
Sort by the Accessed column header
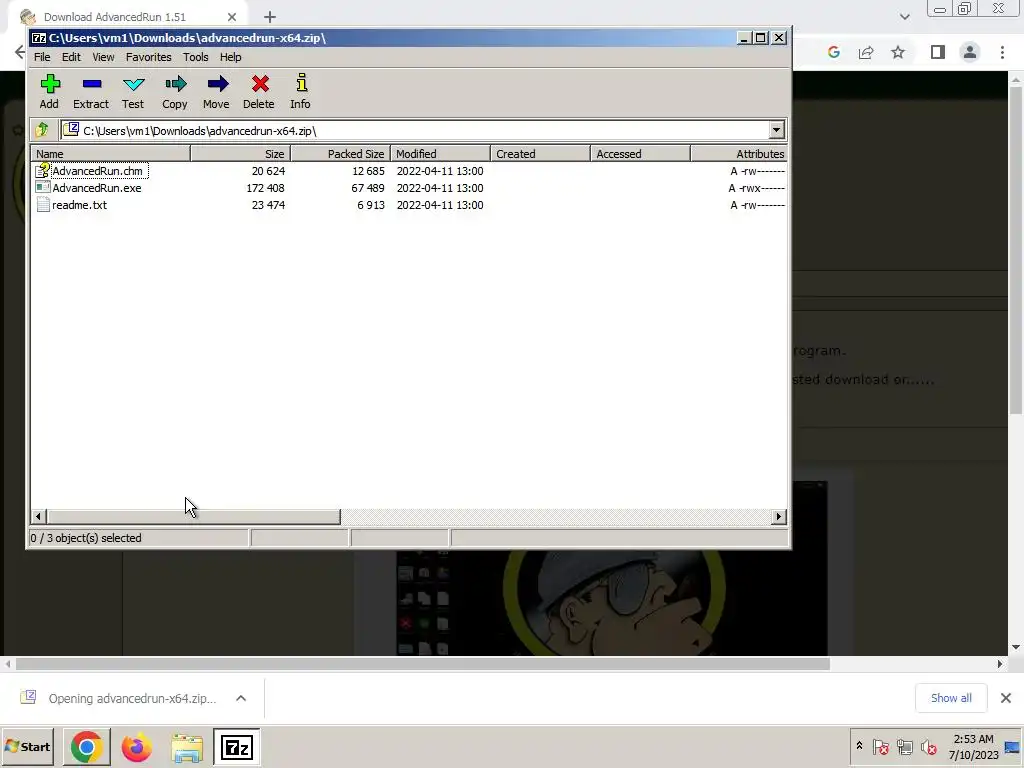click(640, 153)
